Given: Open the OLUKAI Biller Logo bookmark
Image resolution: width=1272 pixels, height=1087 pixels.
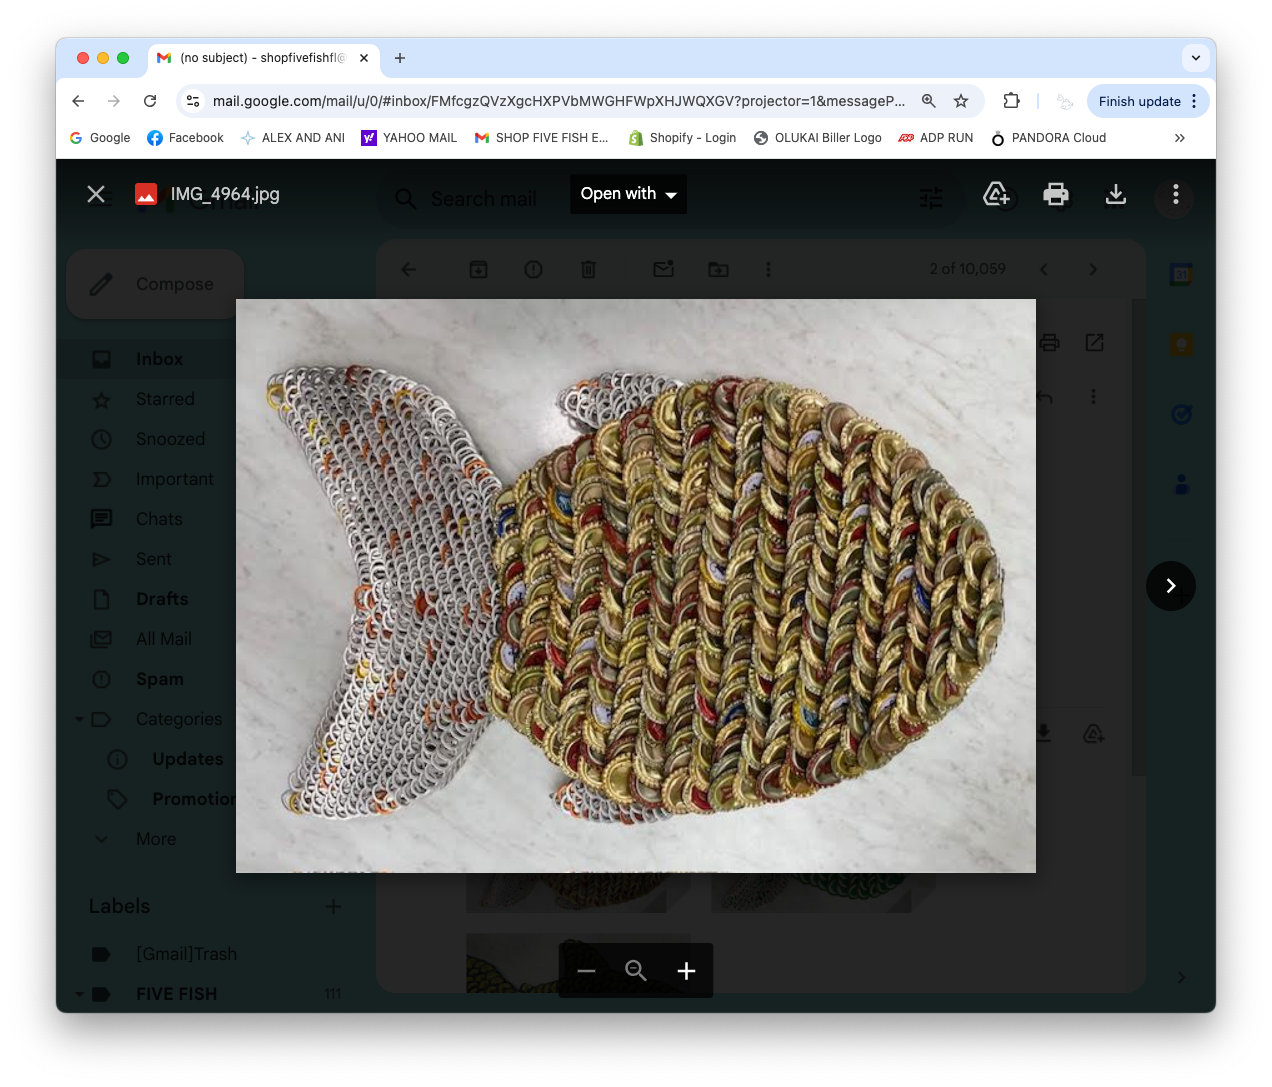Looking at the screenshot, I should click(x=818, y=138).
